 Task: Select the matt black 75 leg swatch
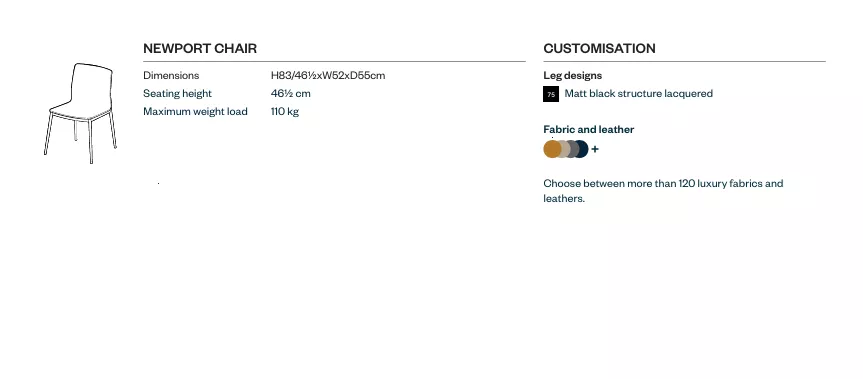(551, 94)
